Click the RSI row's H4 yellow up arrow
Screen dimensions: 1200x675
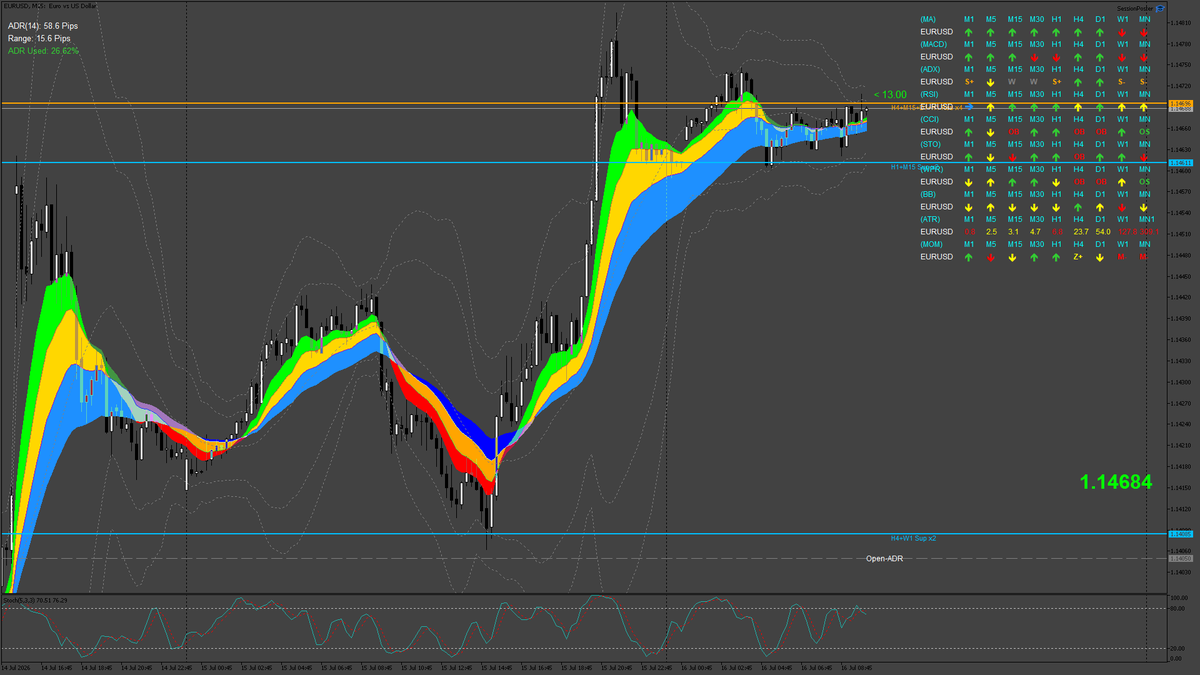[1078, 107]
